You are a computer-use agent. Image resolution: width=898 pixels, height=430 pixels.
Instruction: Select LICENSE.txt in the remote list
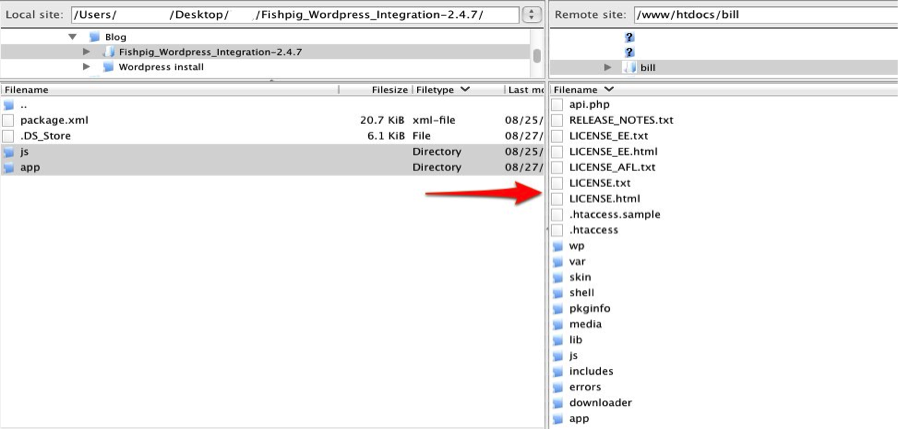(x=600, y=183)
